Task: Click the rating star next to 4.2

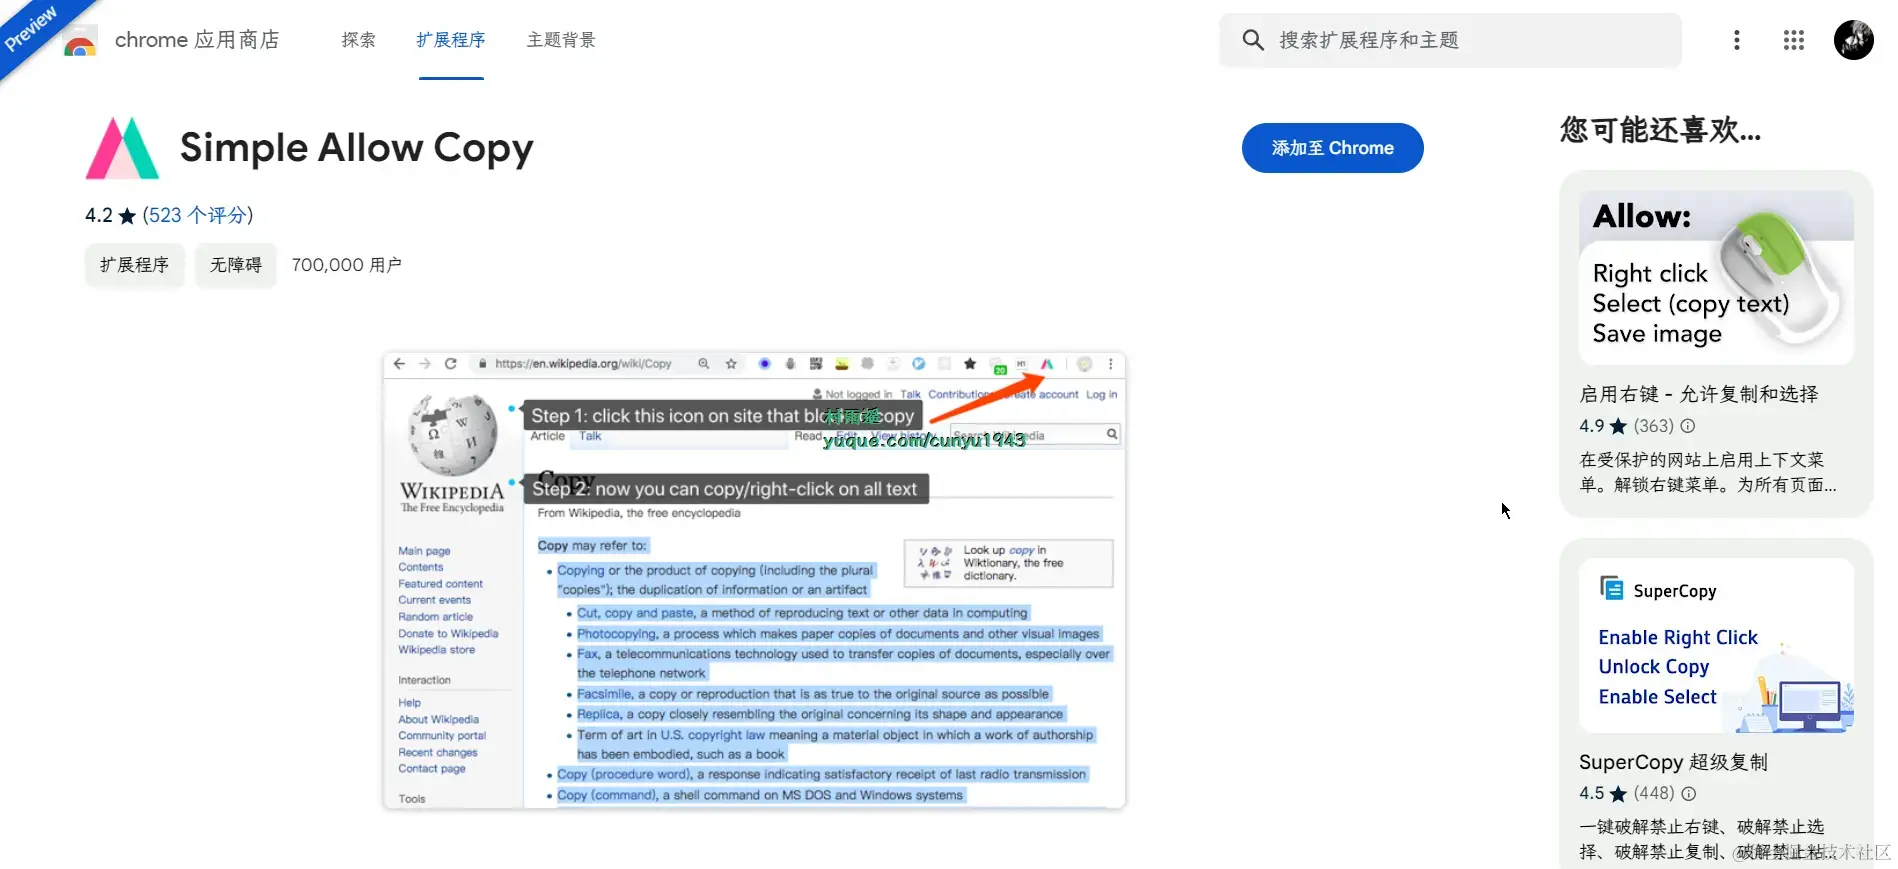Action: click(127, 216)
